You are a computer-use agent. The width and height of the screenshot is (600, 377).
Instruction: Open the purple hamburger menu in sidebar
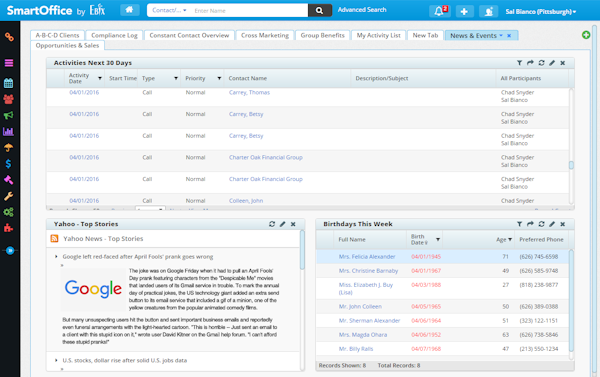tap(9, 63)
